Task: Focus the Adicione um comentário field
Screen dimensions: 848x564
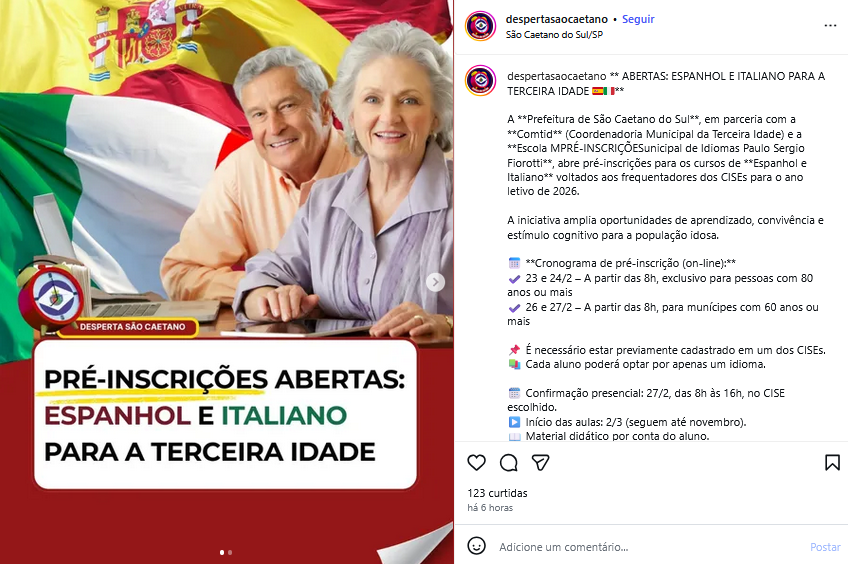Action: 649,547
